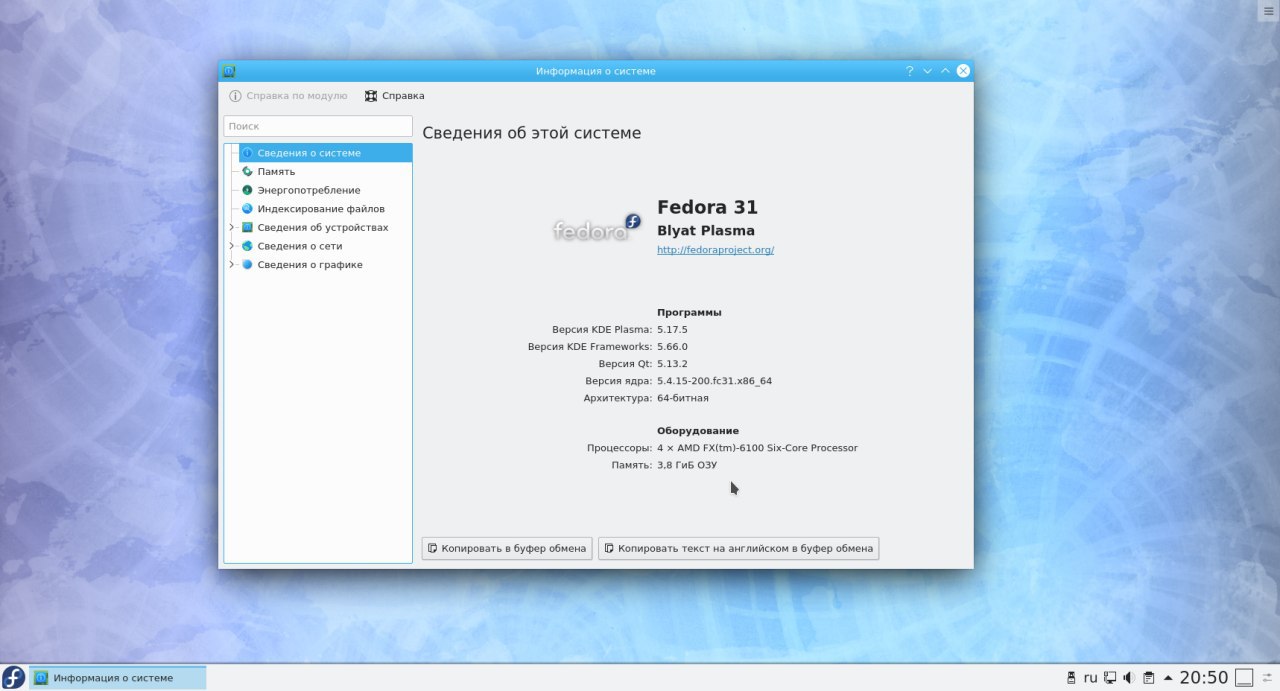Click kernel version 5.4.15-200.fc31.x86_64
Viewport: 1280px width, 691px height.
point(714,381)
